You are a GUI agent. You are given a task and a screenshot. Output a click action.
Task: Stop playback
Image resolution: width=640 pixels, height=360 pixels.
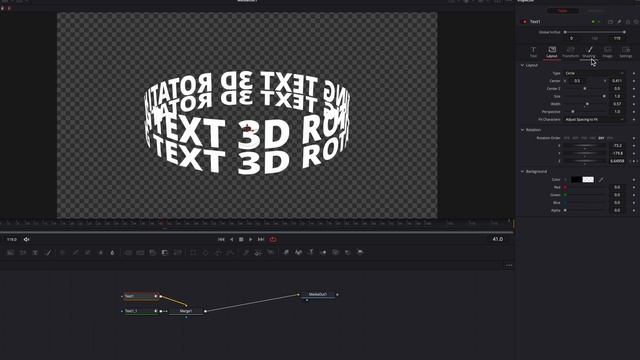241,240
